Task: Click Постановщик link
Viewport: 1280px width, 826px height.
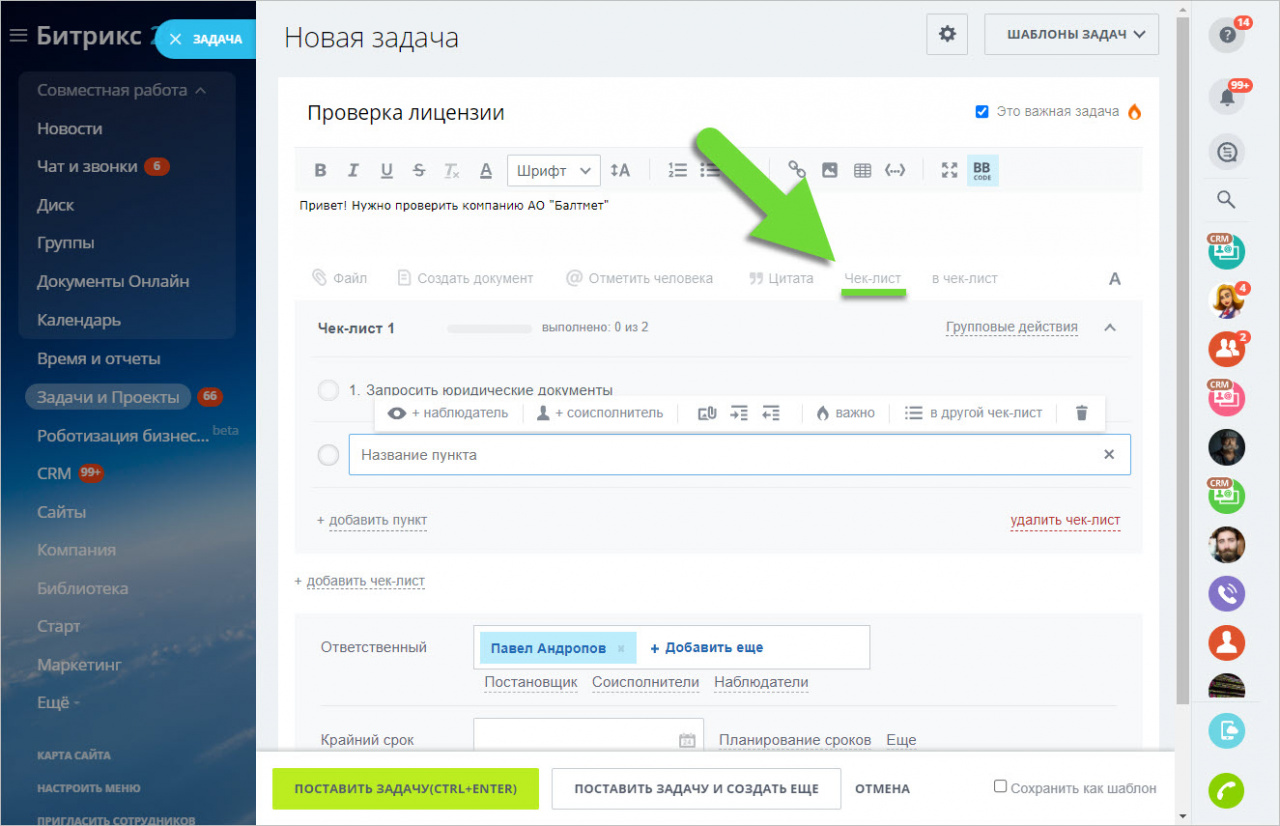Action: (531, 682)
